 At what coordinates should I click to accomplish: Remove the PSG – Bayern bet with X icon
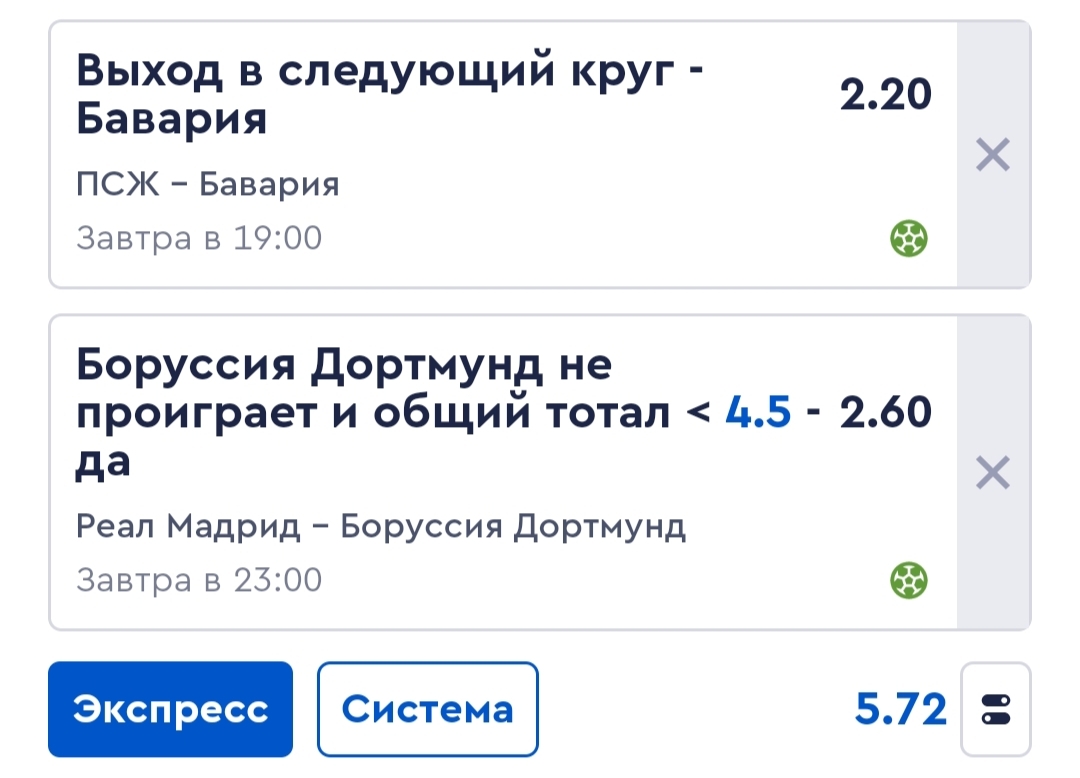coord(993,154)
